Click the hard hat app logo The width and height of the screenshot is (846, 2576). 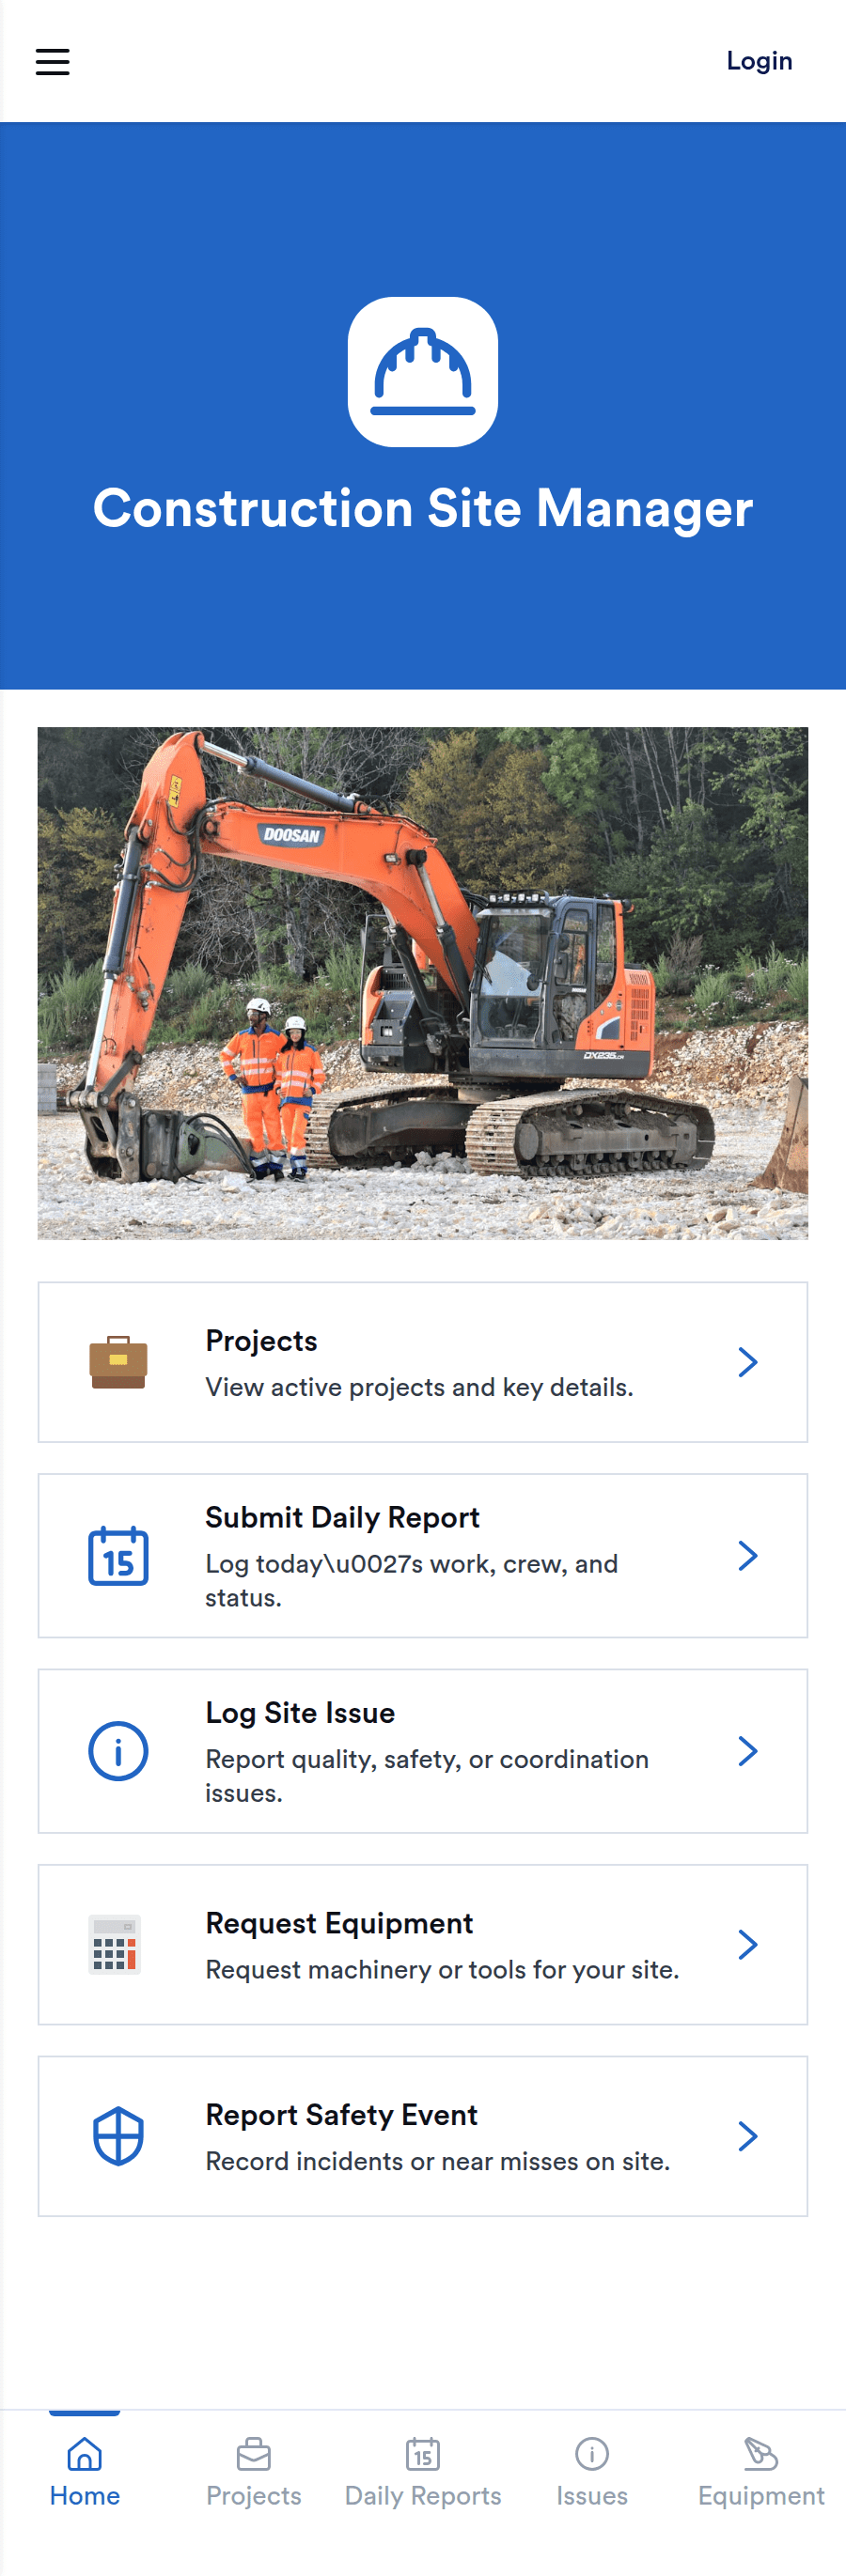coord(423,371)
